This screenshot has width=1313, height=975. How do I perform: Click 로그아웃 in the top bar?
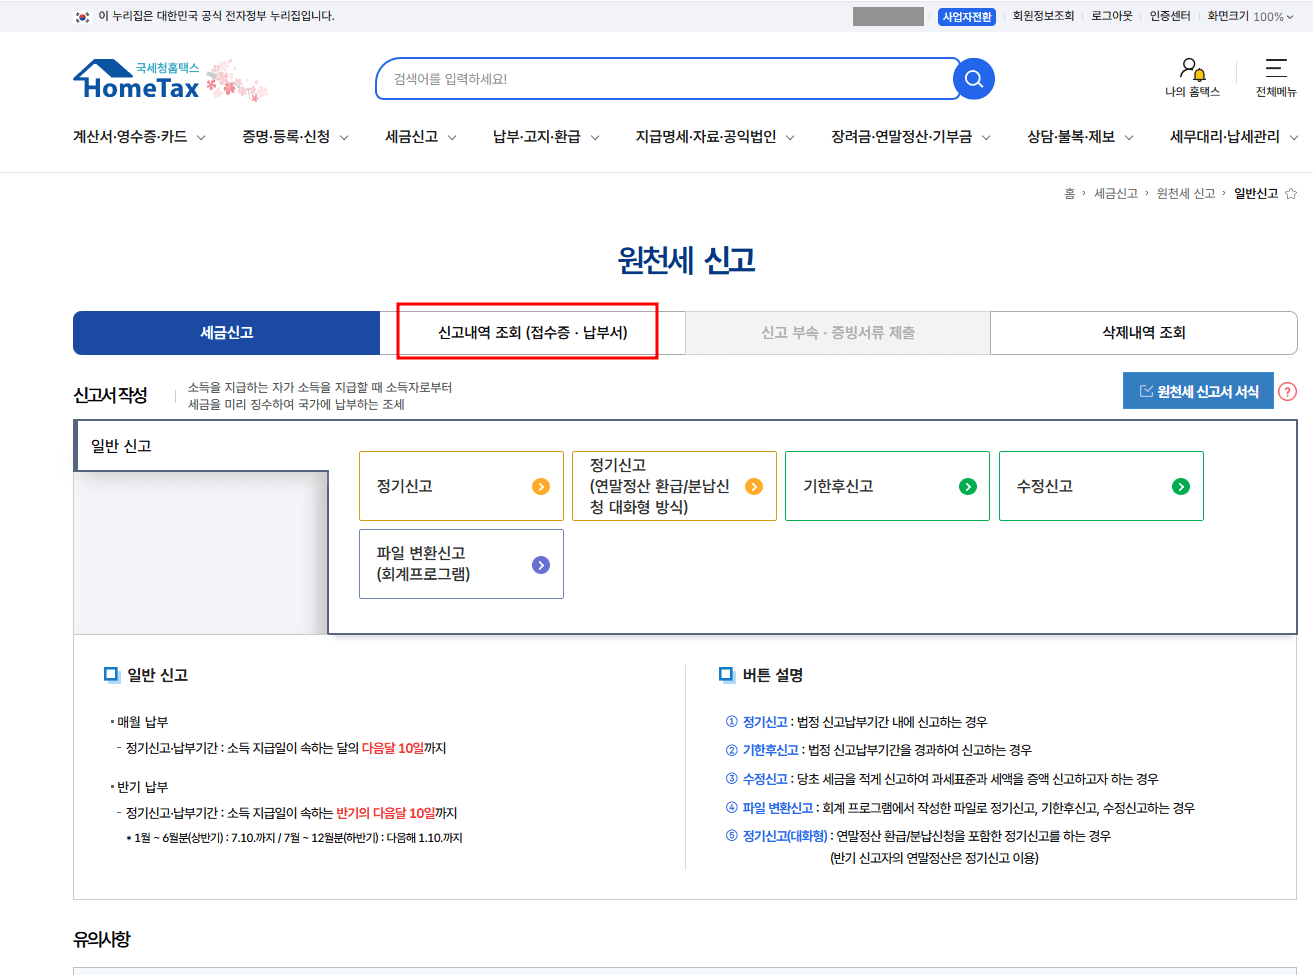[x=1111, y=16]
